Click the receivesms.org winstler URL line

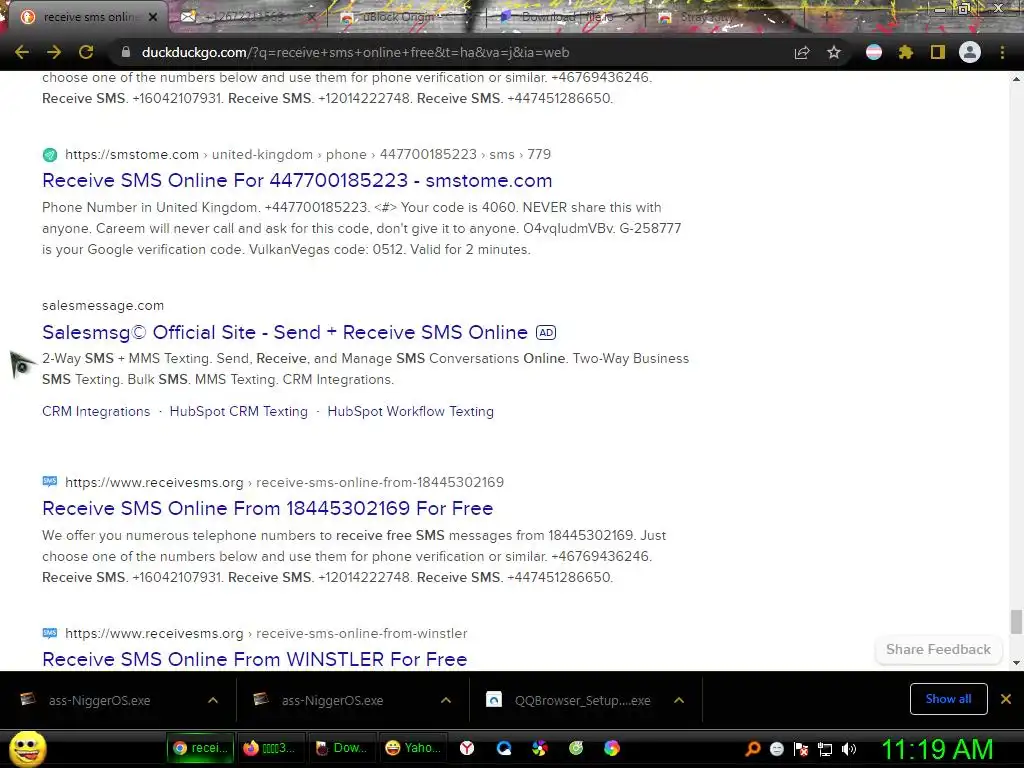[266, 633]
